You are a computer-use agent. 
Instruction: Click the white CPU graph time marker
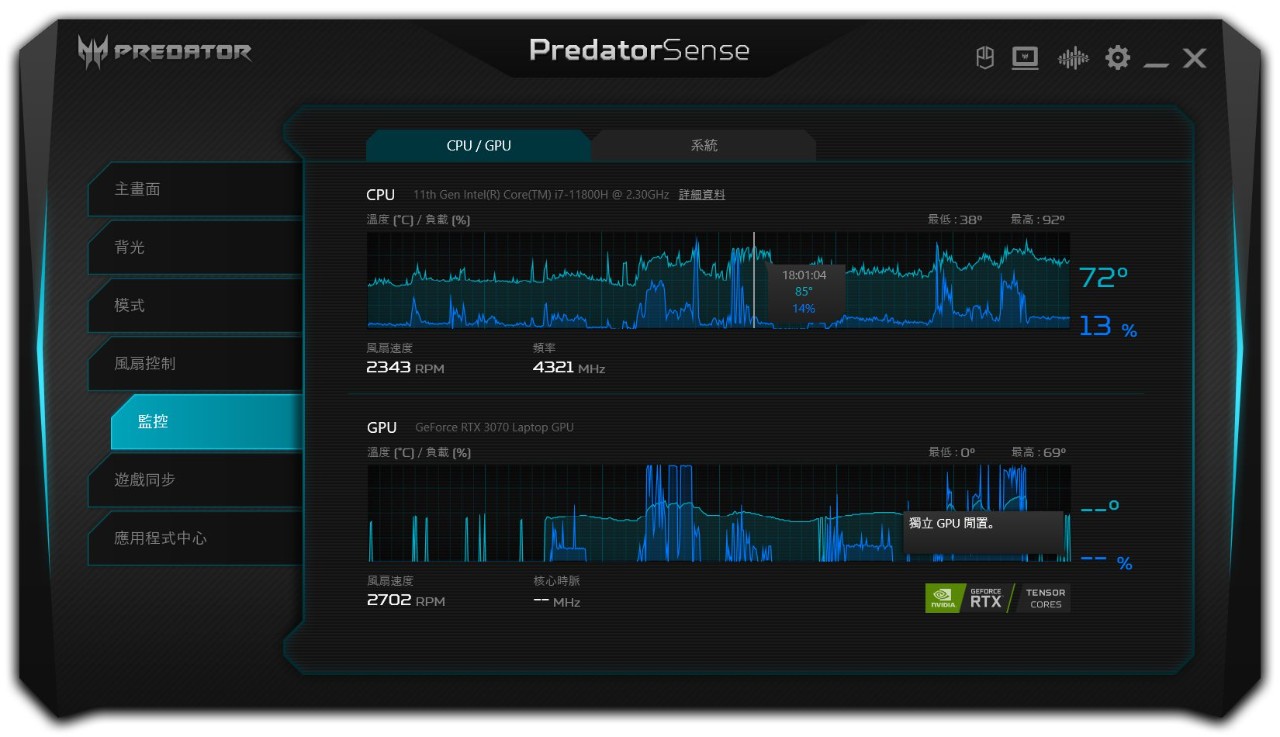tap(754, 280)
